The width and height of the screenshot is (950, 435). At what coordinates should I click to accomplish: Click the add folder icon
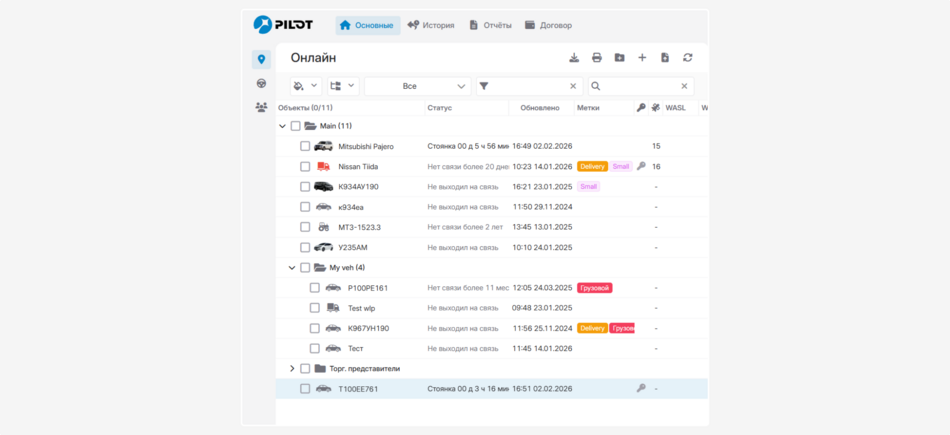[619, 58]
